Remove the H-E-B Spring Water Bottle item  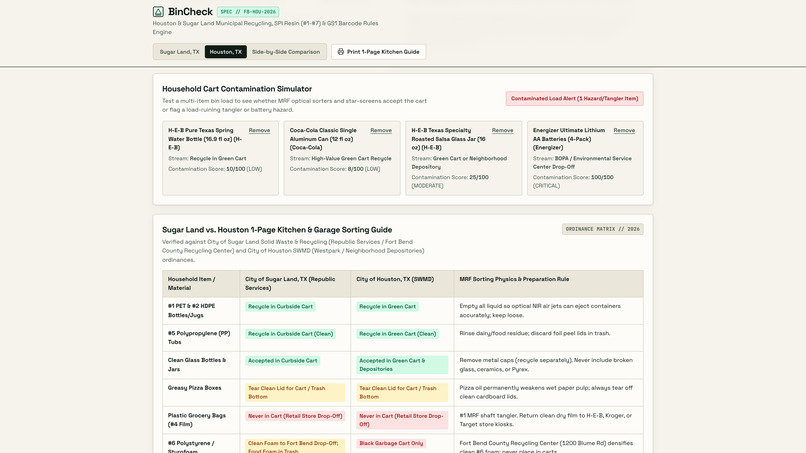pyautogui.click(x=259, y=131)
